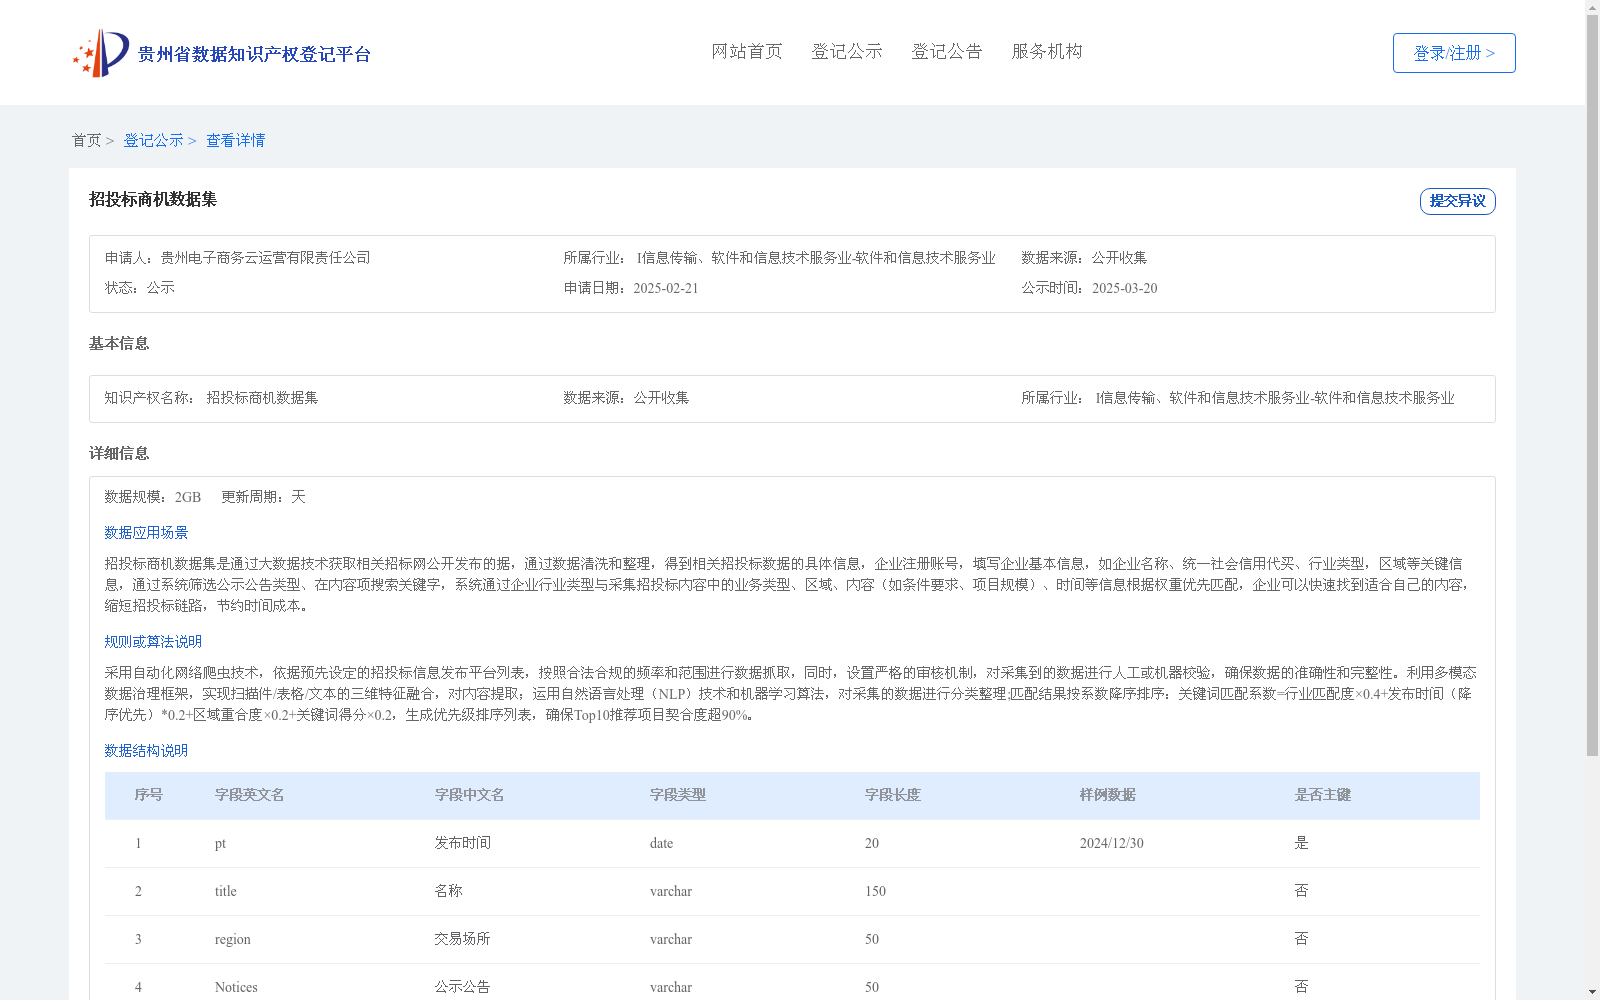Click the 样例数据 column header
The image size is (1600, 1000).
[1108, 795]
